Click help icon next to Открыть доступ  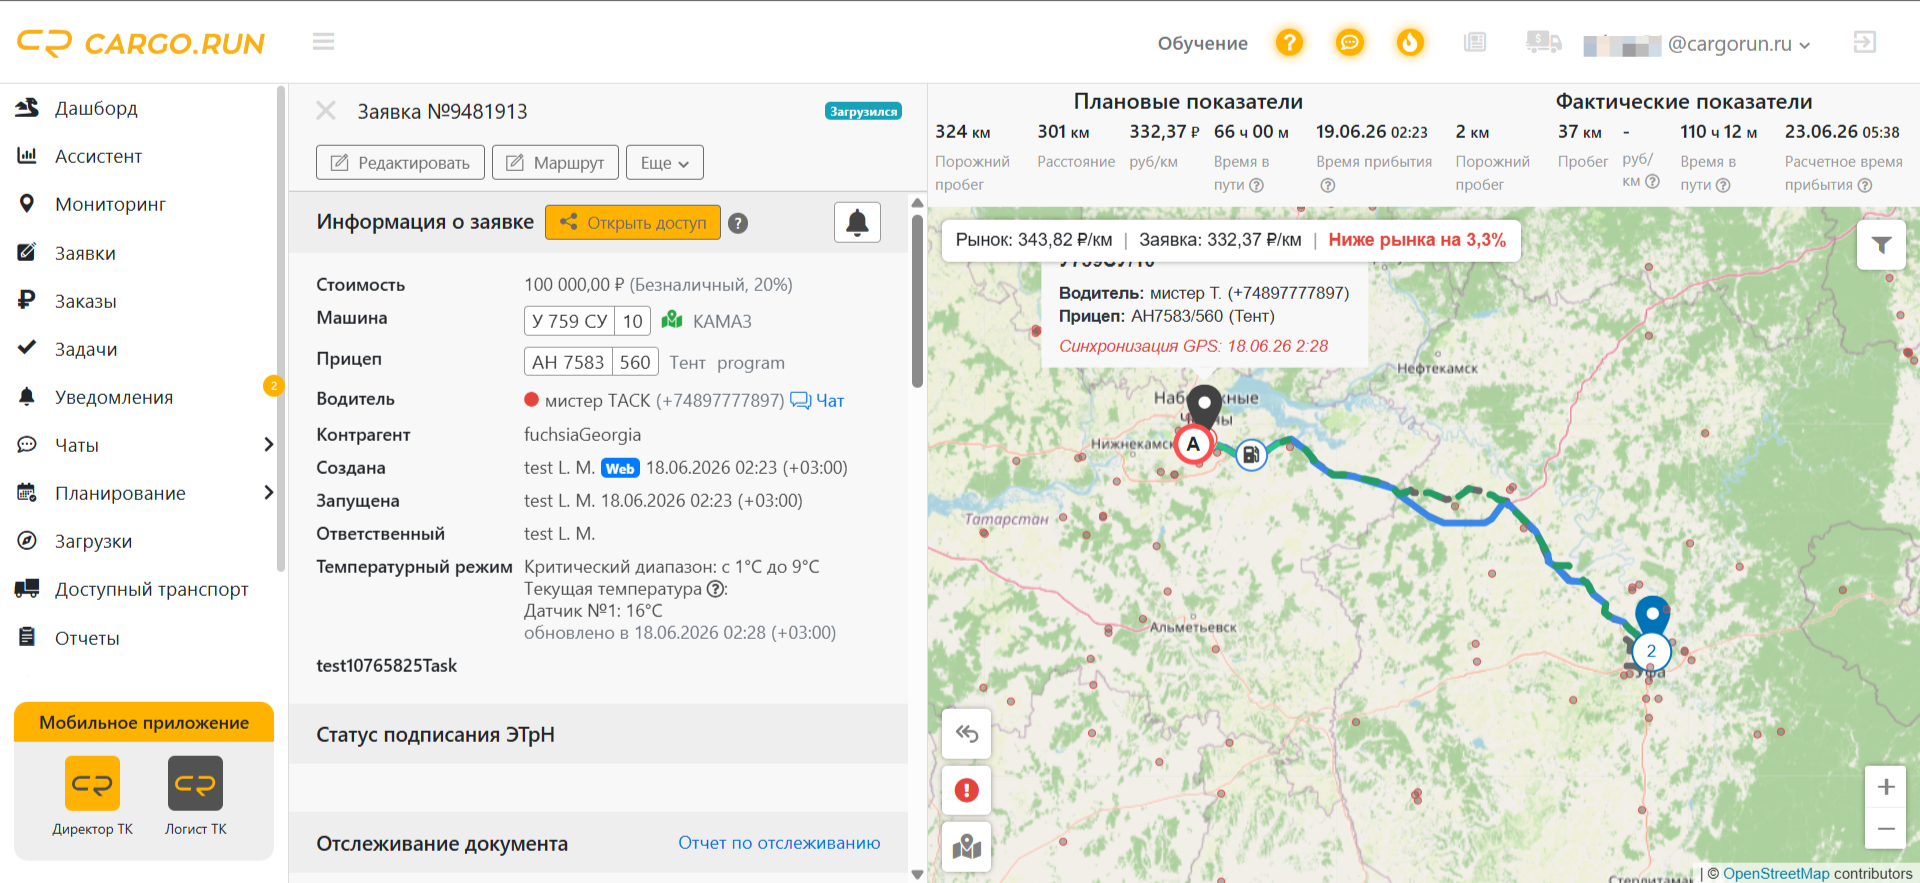click(738, 223)
